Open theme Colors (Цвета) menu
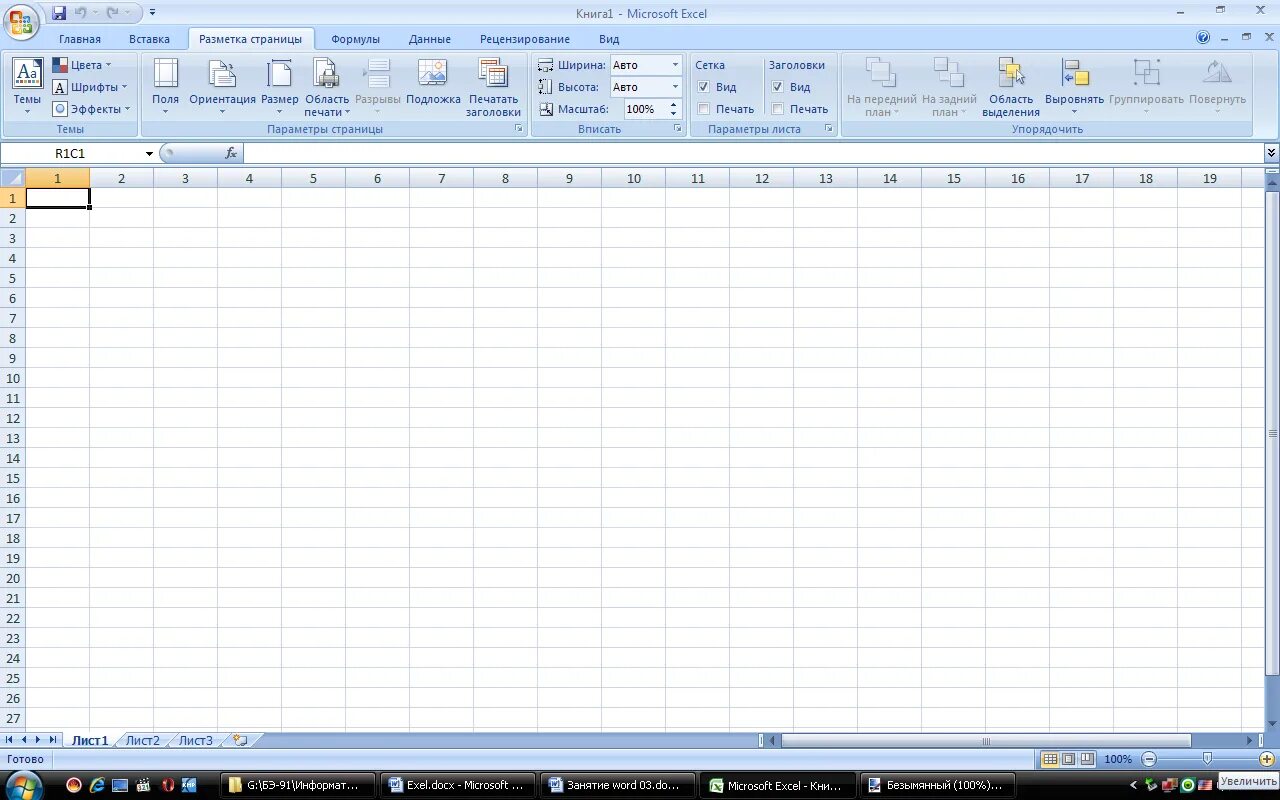Image resolution: width=1280 pixels, height=800 pixels. 83,65
